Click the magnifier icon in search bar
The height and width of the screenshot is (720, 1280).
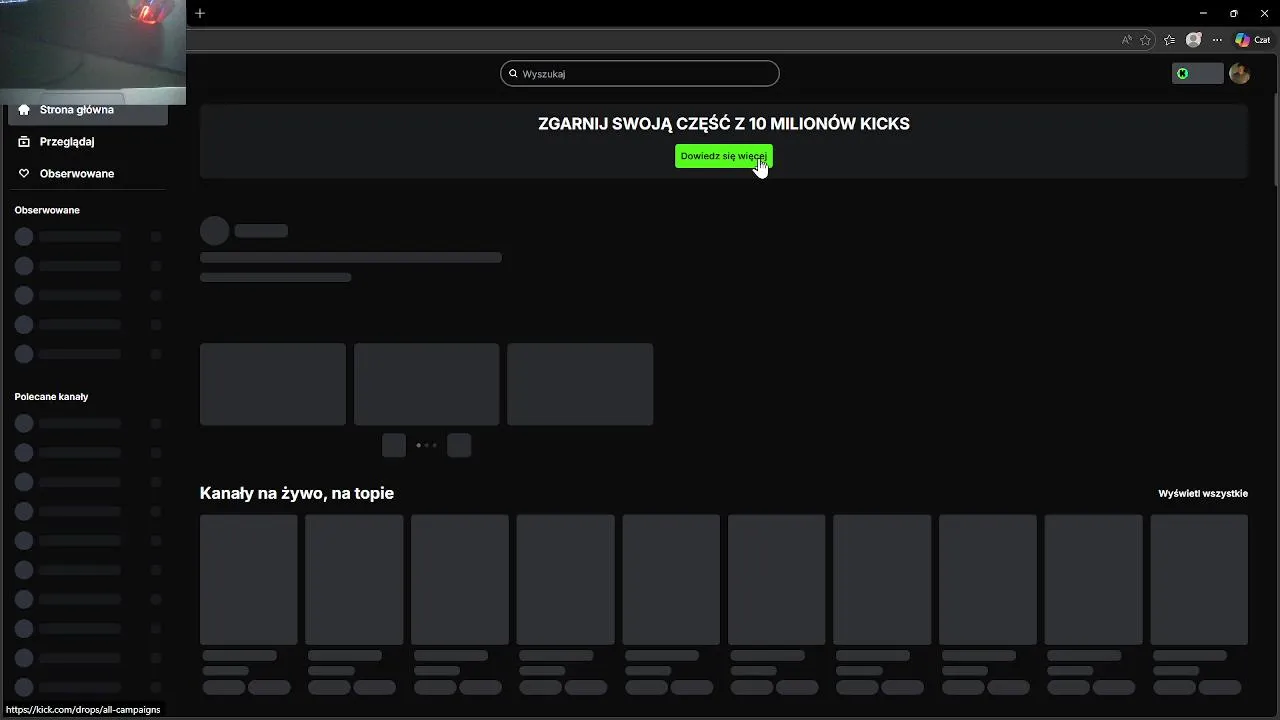pyautogui.click(x=513, y=74)
